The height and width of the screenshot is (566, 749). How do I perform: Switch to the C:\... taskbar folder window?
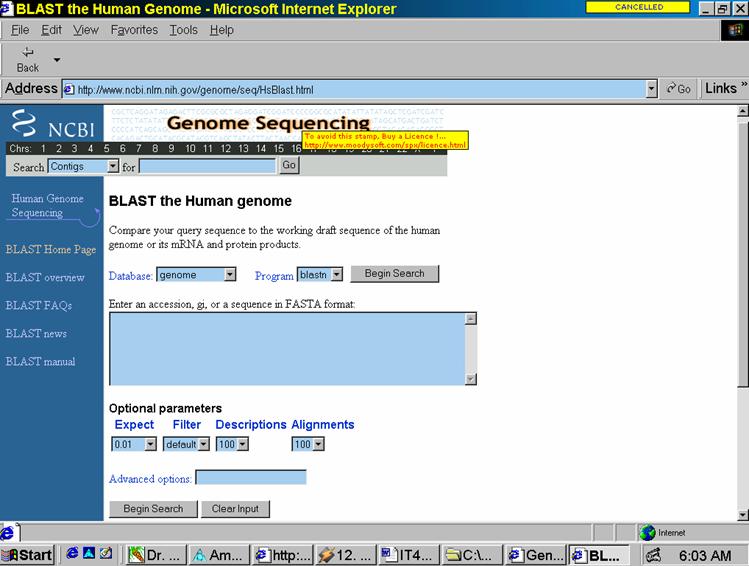[471, 555]
